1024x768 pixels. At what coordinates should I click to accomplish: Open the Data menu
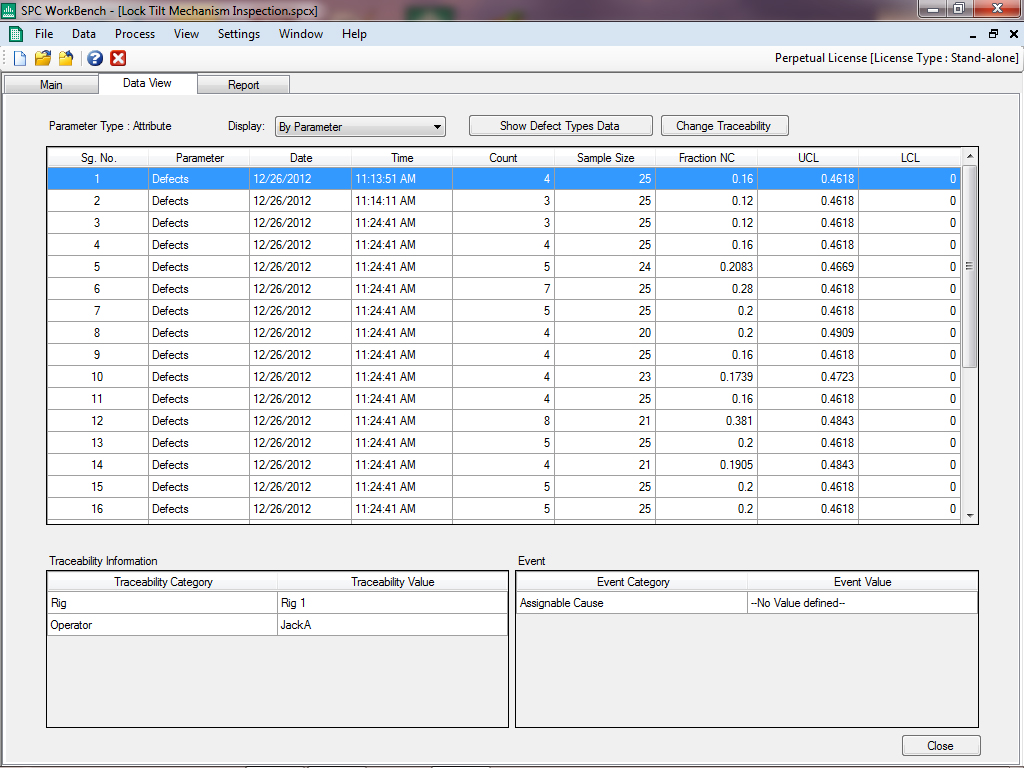(x=84, y=34)
